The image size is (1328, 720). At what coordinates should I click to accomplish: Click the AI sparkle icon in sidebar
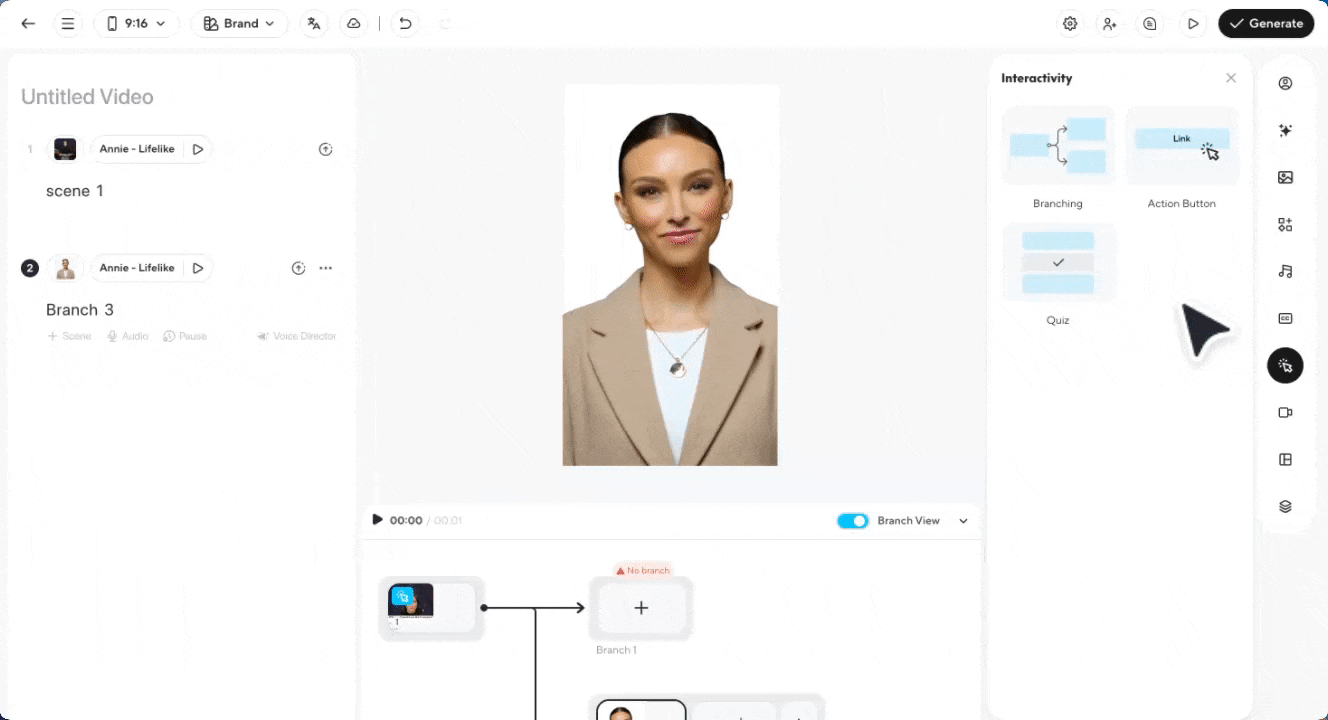coord(1285,130)
